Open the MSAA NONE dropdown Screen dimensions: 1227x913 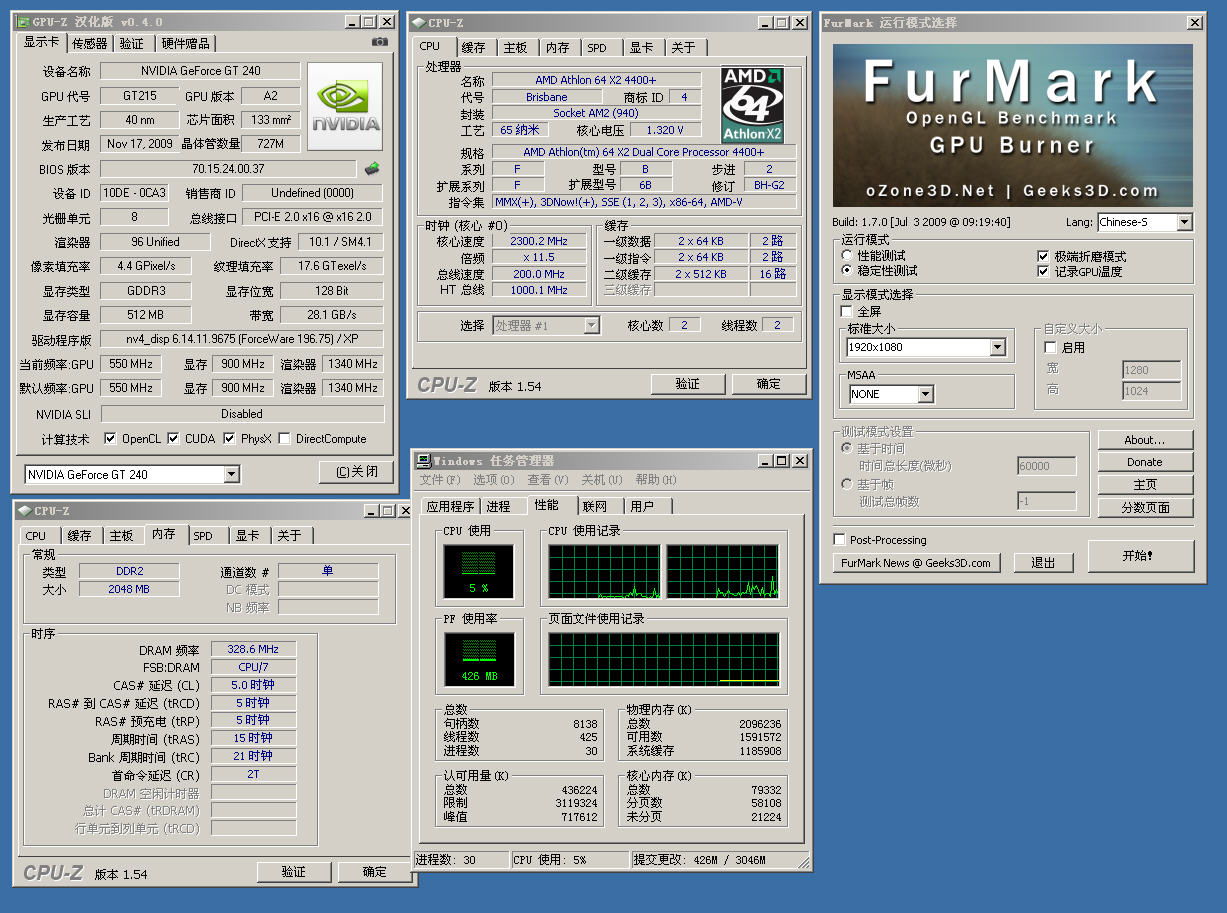(925, 394)
